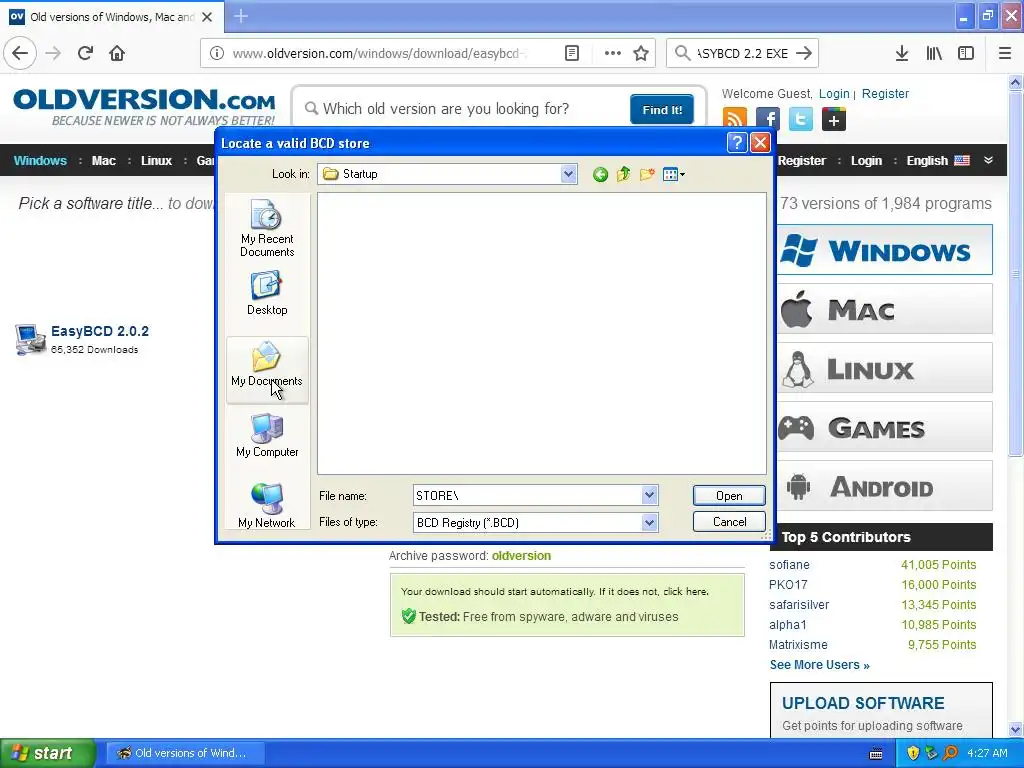The image size is (1024, 768).
Task: Go up one folder level in dialog
Action: 623,174
